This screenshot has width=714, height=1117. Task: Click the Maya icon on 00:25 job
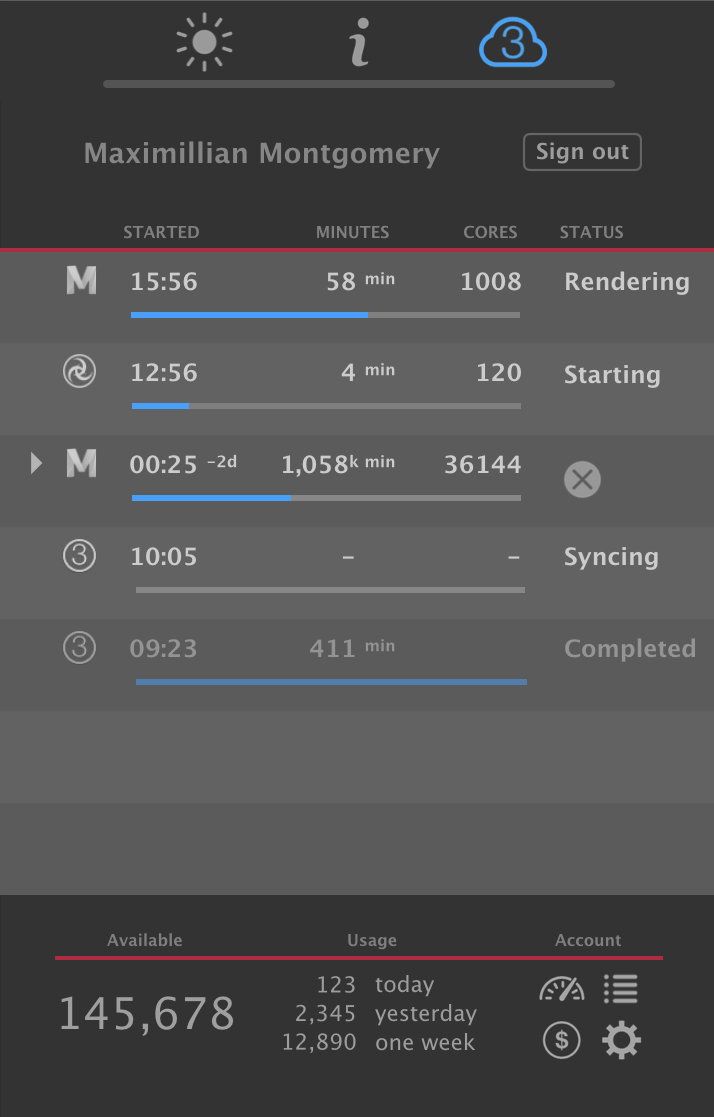click(x=81, y=463)
